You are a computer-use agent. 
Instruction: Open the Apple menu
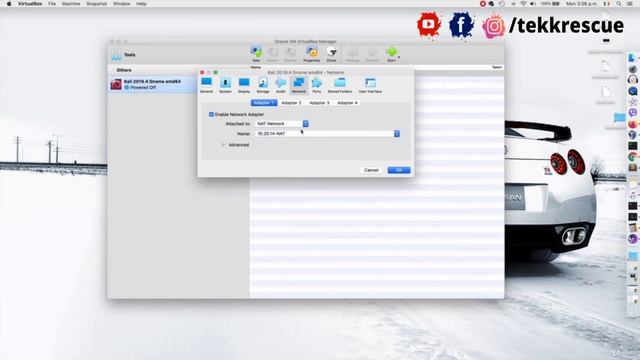pyautogui.click(x=9, y=4)
